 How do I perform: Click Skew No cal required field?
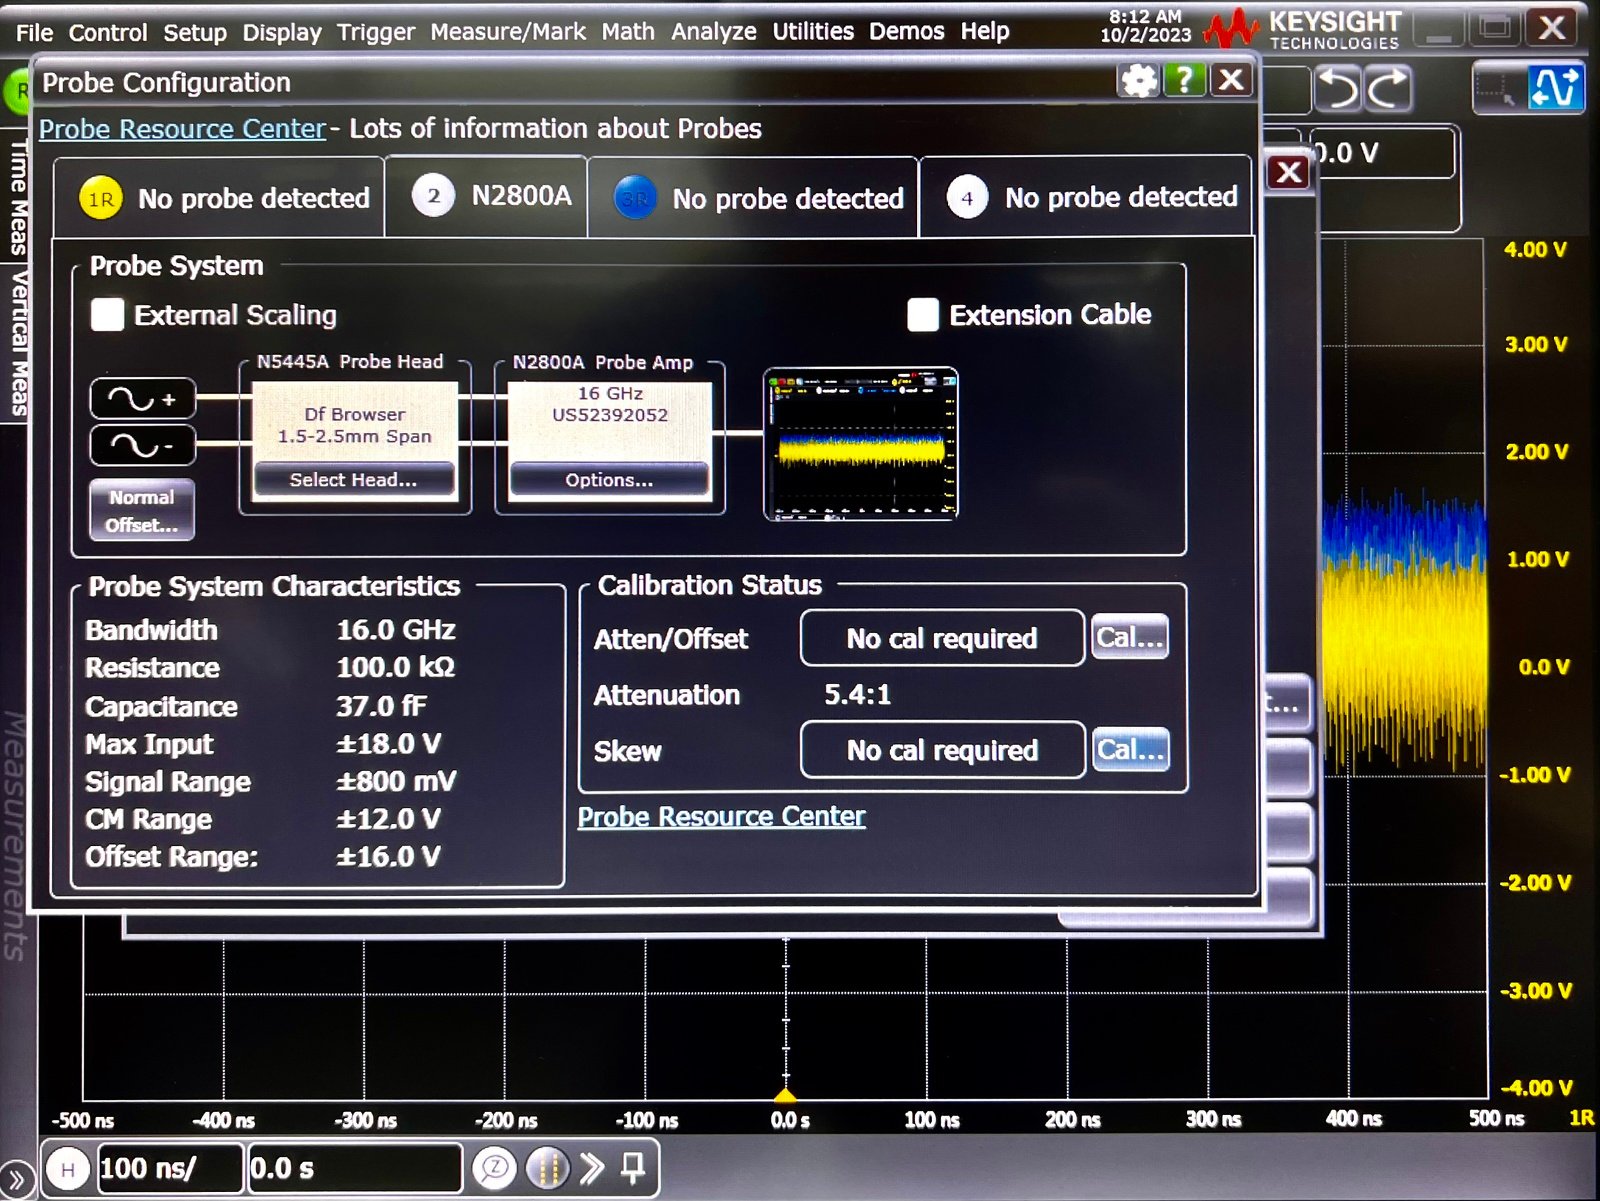(943, 750)
